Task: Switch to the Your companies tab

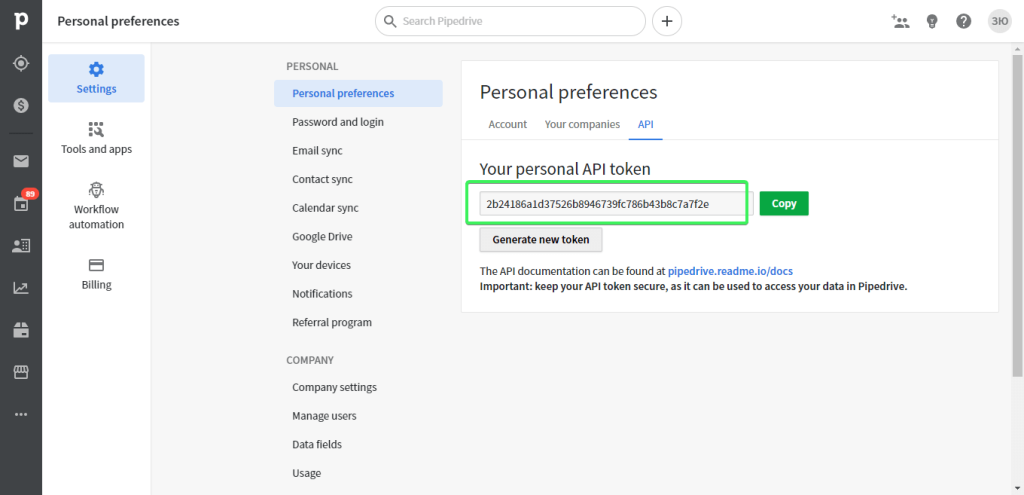Action: pos(582,124)
